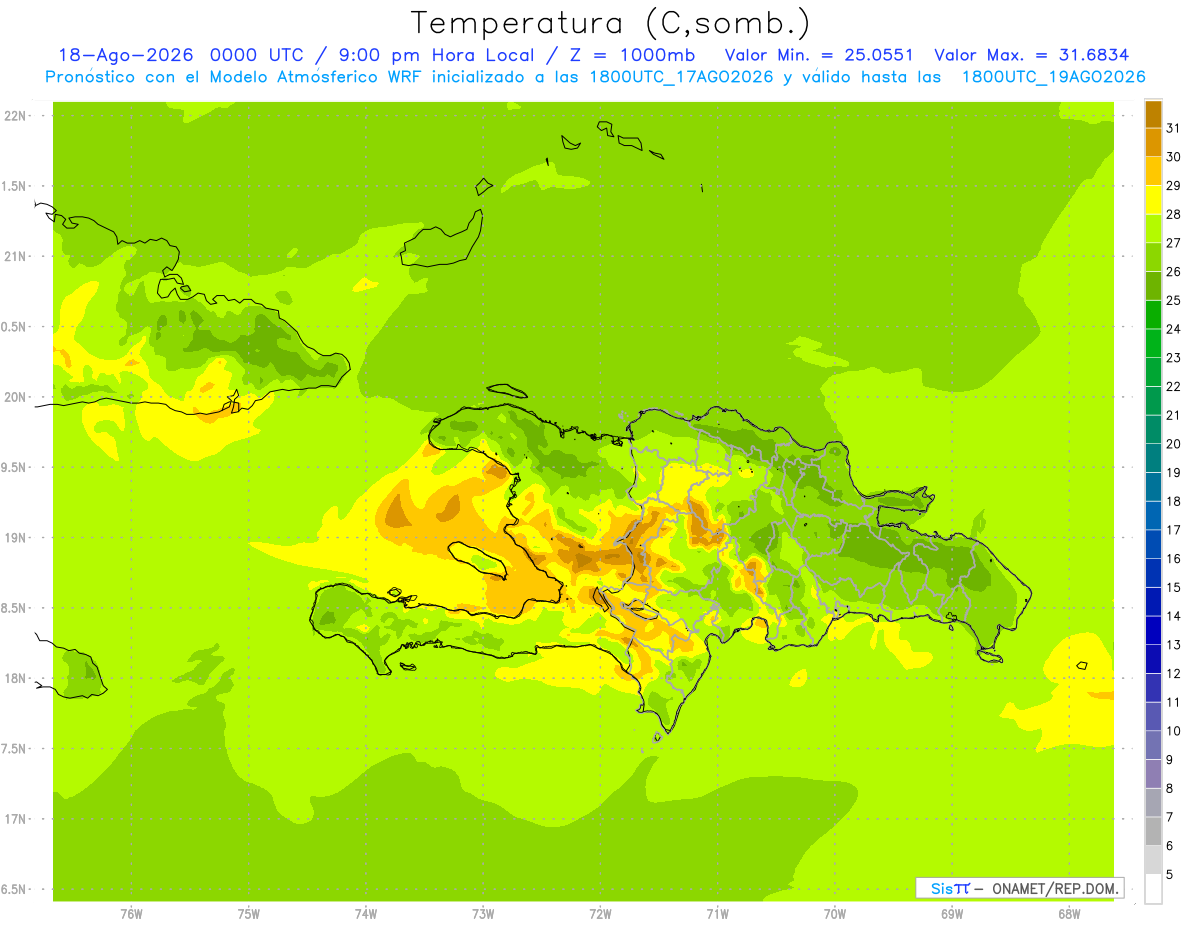Pick the teal legend swatch between 19 and 20
Screen dimensions: 1200x927
(1153, 458)
